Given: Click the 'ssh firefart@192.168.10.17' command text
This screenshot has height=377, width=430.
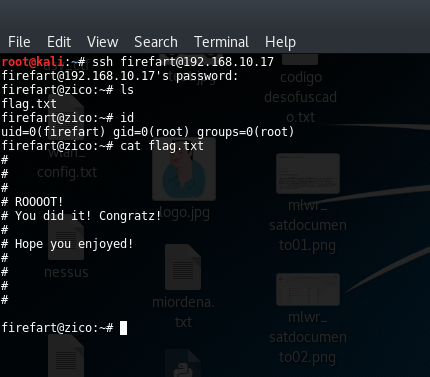Looking at the screenshot, I should pos(183,62).
